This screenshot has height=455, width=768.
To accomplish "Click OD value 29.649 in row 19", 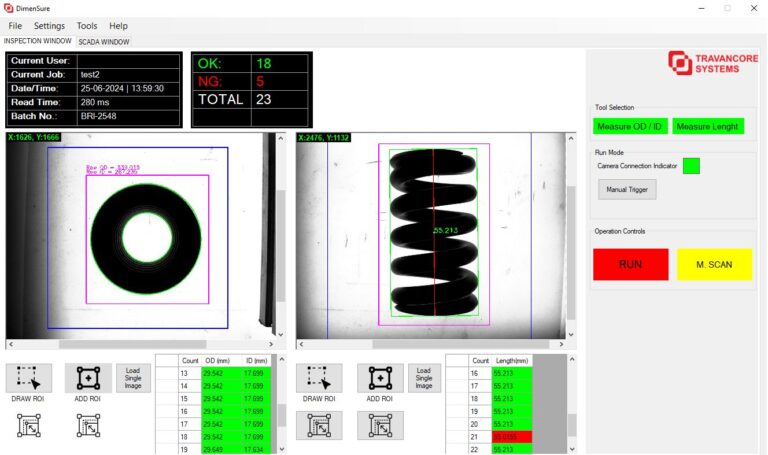I will (x=221, y=449).
